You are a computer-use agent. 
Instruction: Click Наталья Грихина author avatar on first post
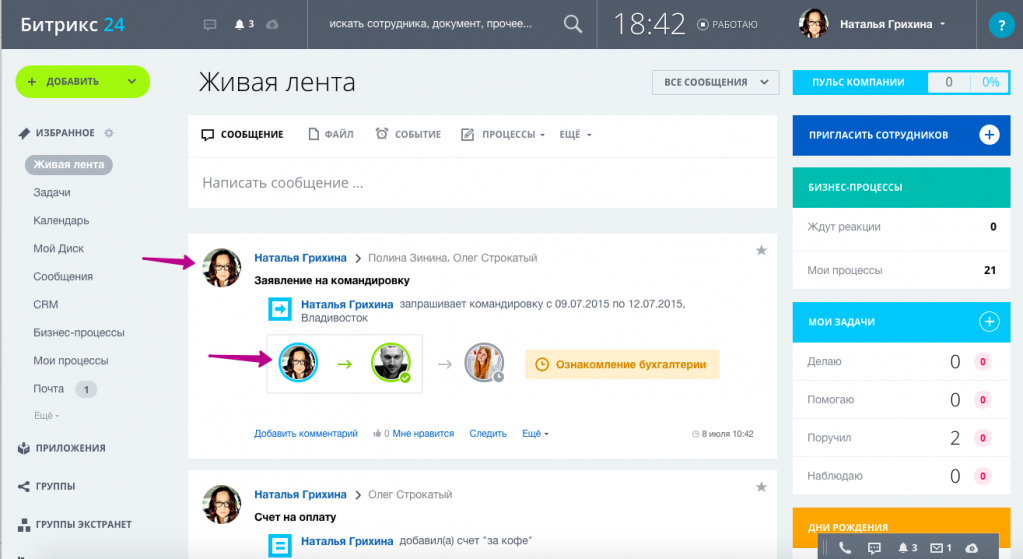pos(222,267)
